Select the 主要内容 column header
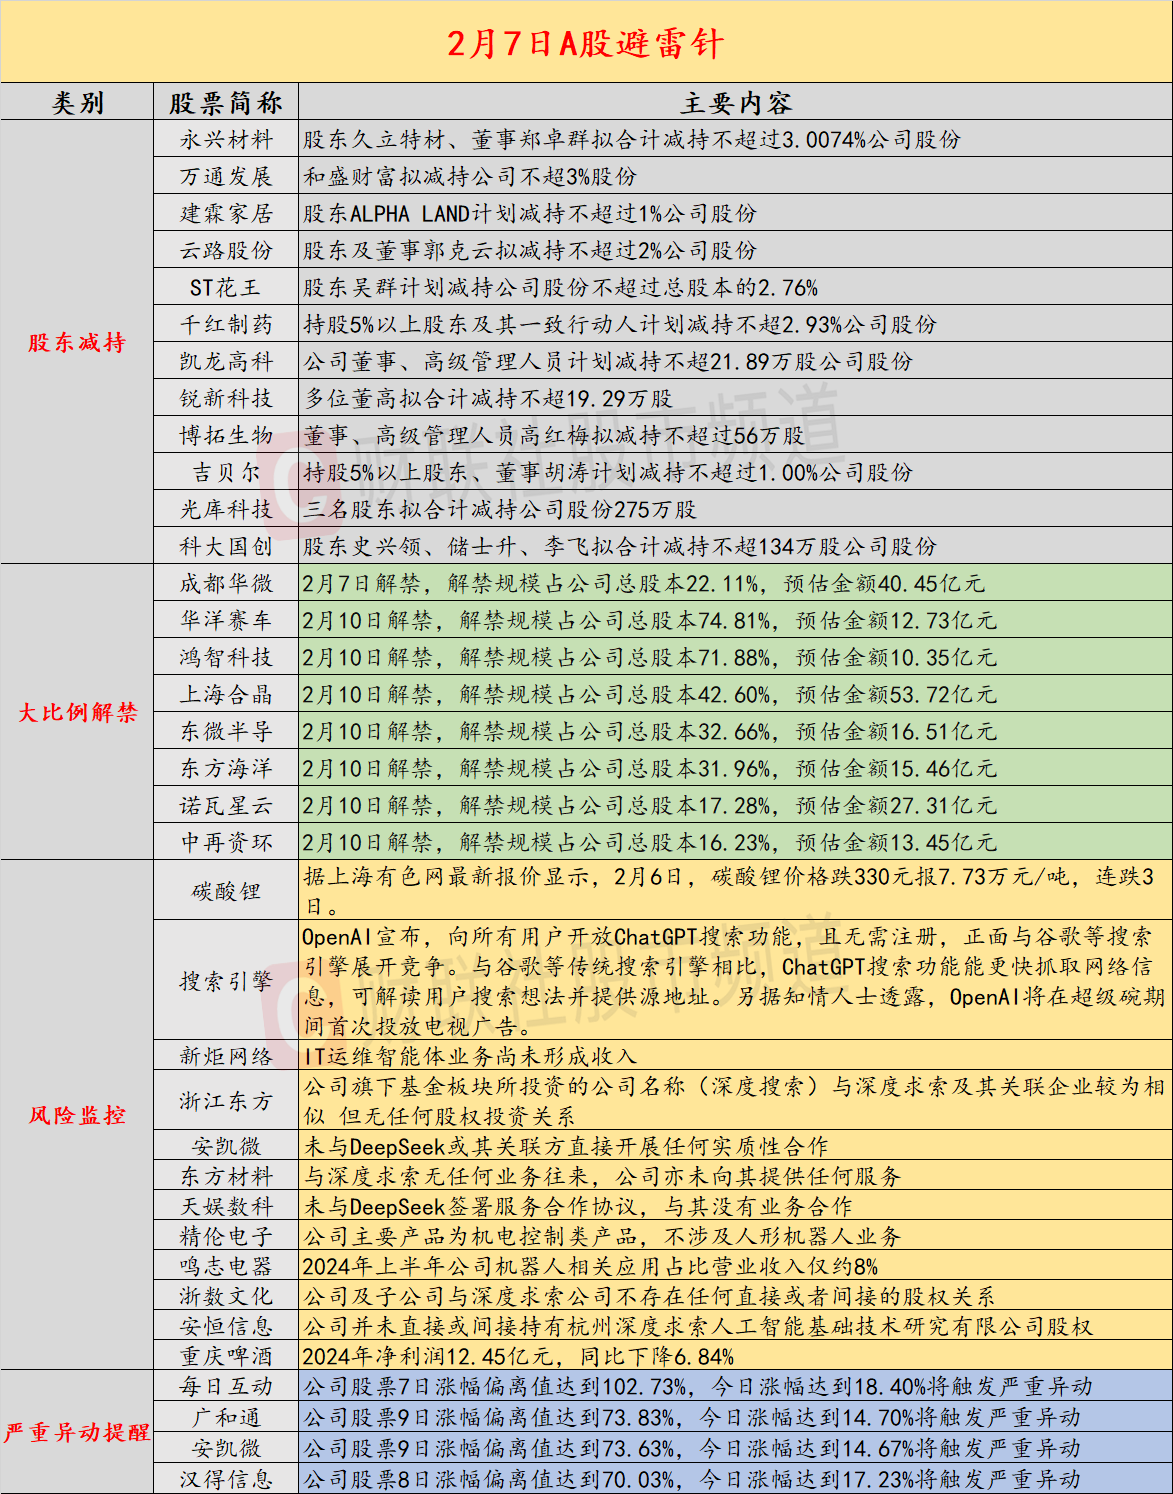Viewport: 1173px width, 1494px height. click(737, 101)
